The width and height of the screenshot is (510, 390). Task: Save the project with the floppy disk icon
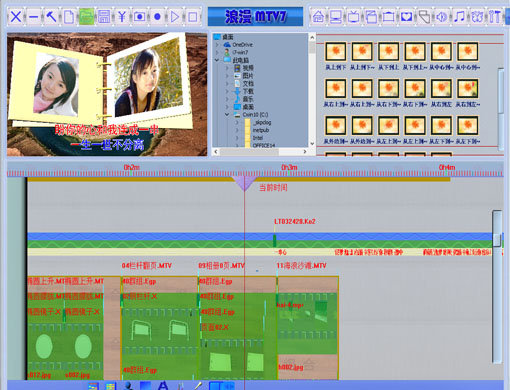point(104,16)
